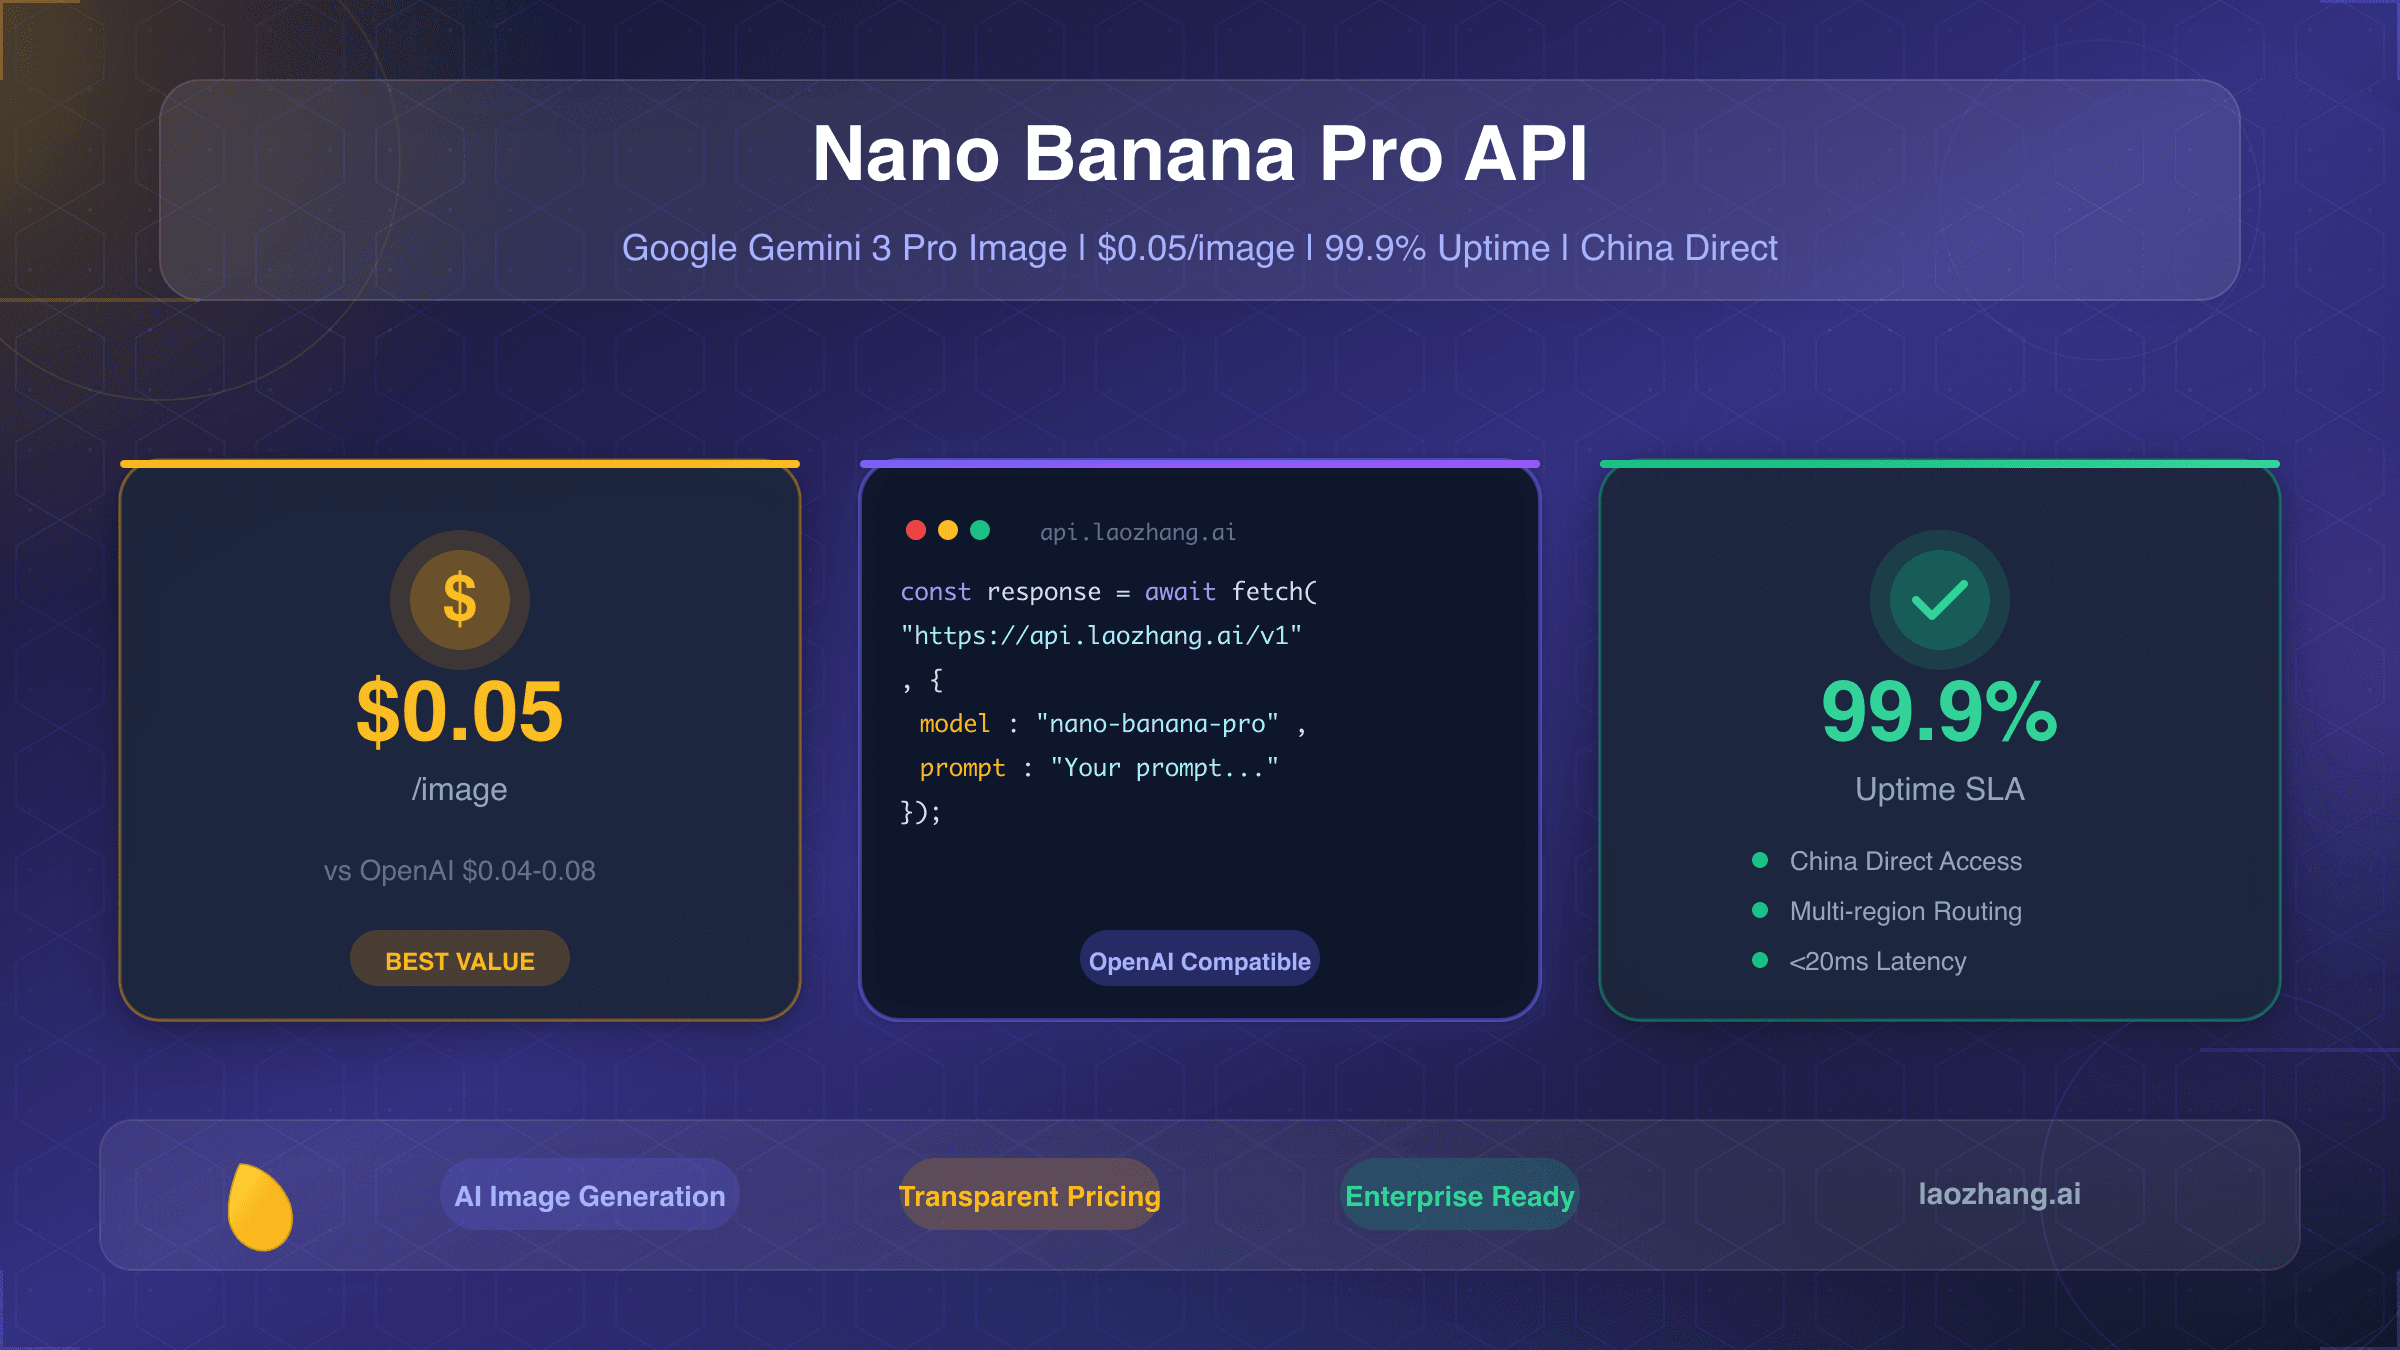Select the banana logo in the footer
The width and height of the screenshot is (2400, 1350).
tap(260, 1203)
